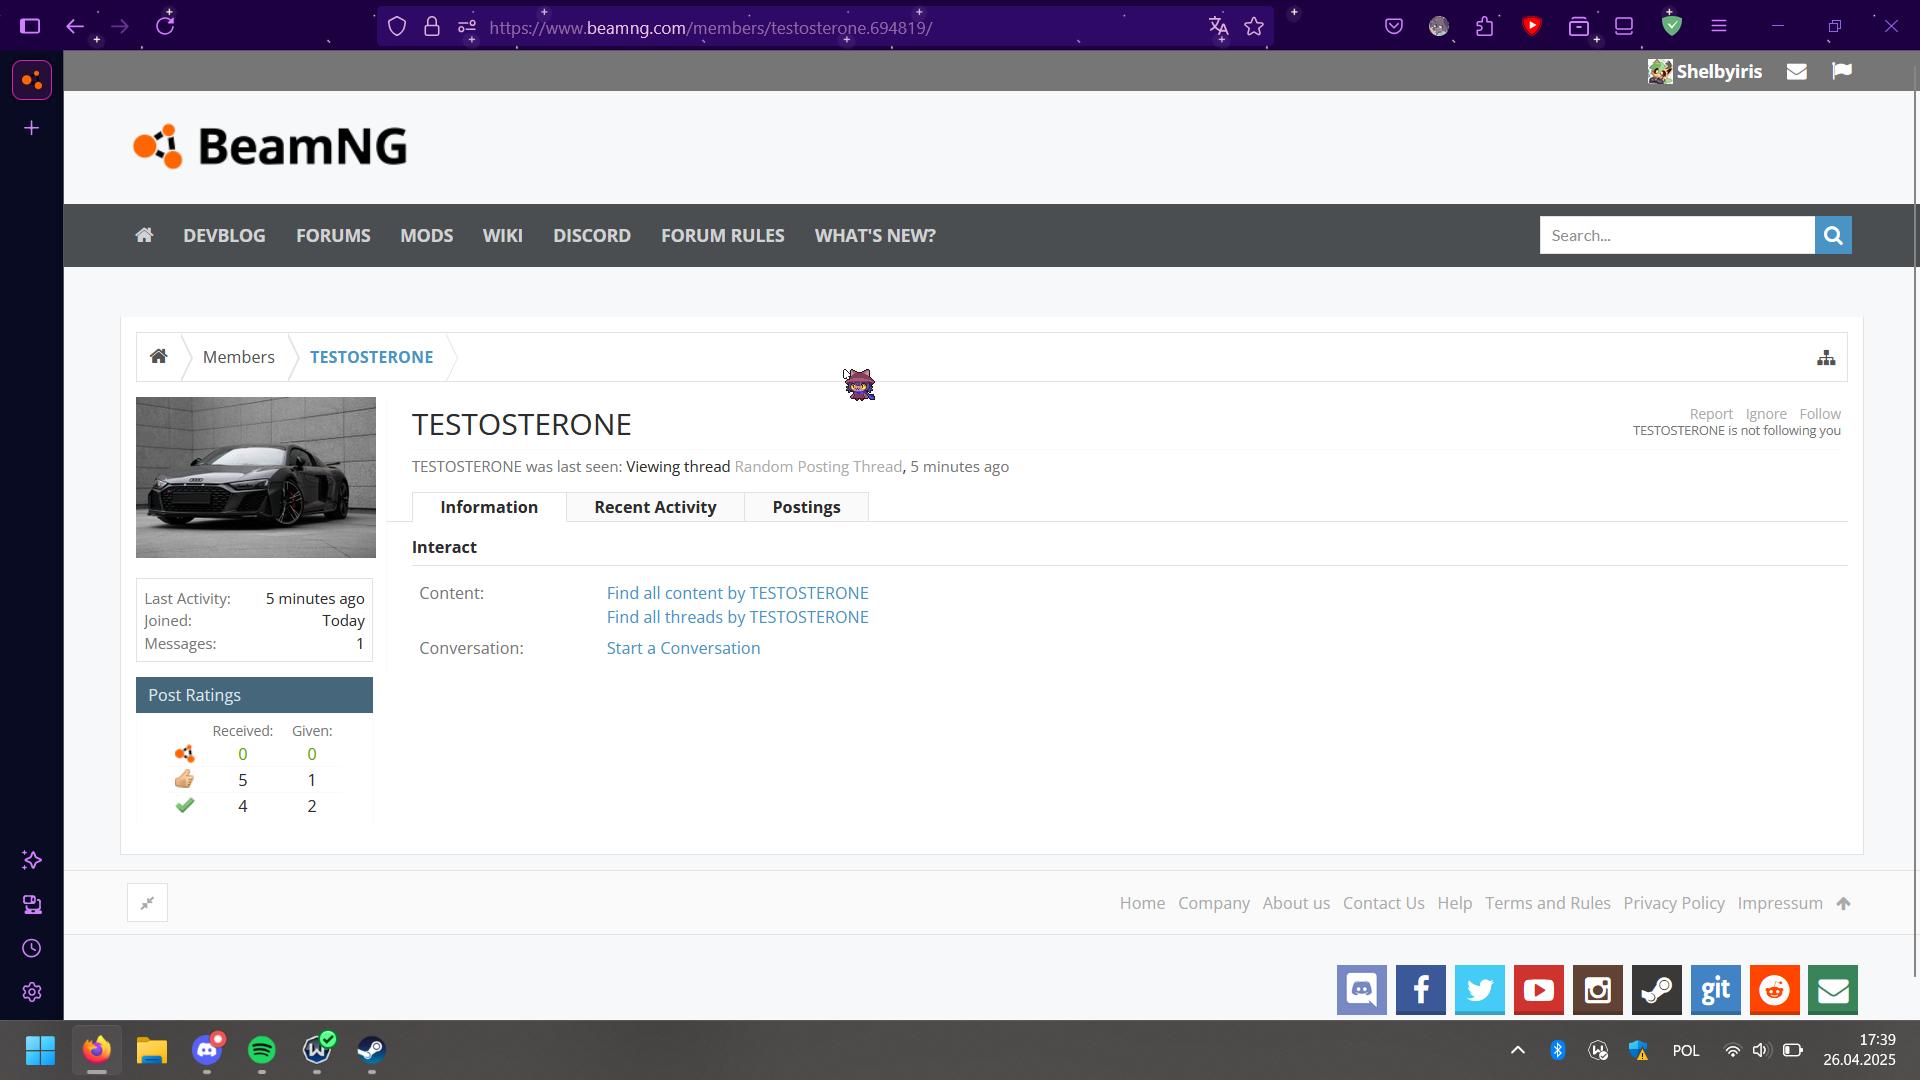Open the DISCORD menu item
The height and width of the screenshot is (1080, 1920).
point(592,235)
